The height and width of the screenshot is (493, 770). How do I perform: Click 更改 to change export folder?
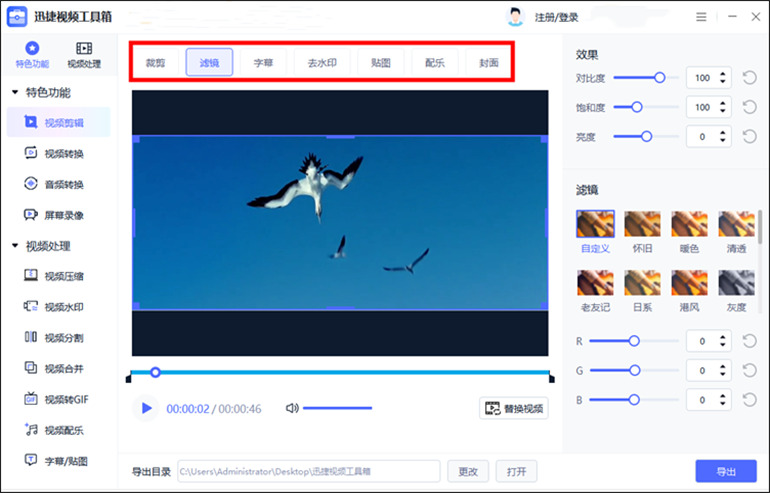(x=468, y=471)
